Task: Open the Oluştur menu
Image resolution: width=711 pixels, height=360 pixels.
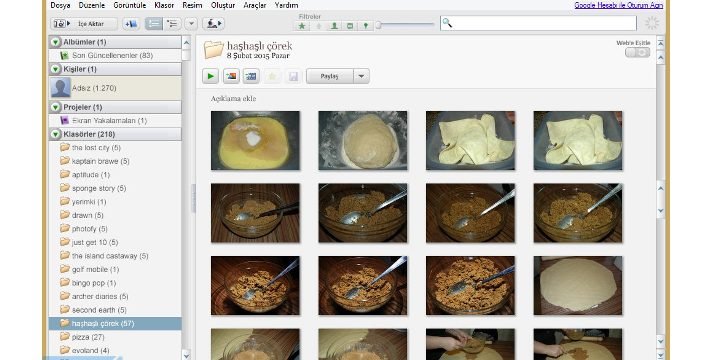Action: point(223,5)
